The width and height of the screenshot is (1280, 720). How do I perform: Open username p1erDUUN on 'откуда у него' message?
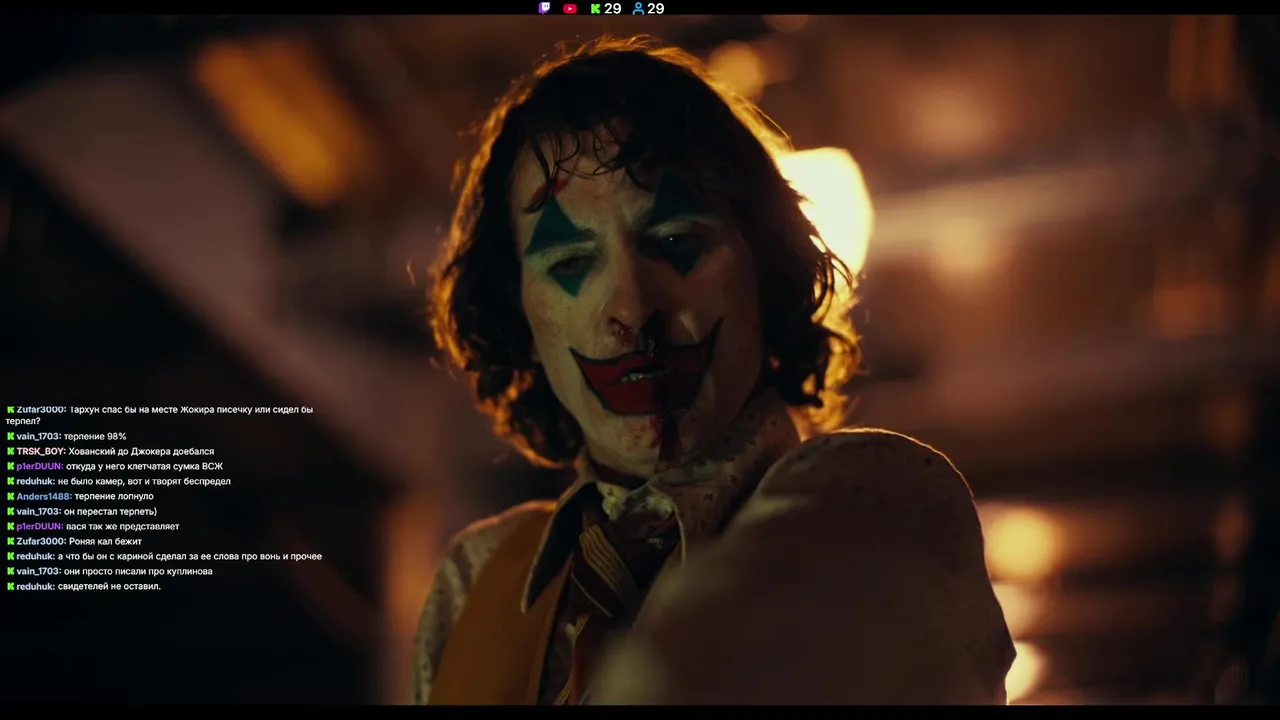(x=40, y=466)
